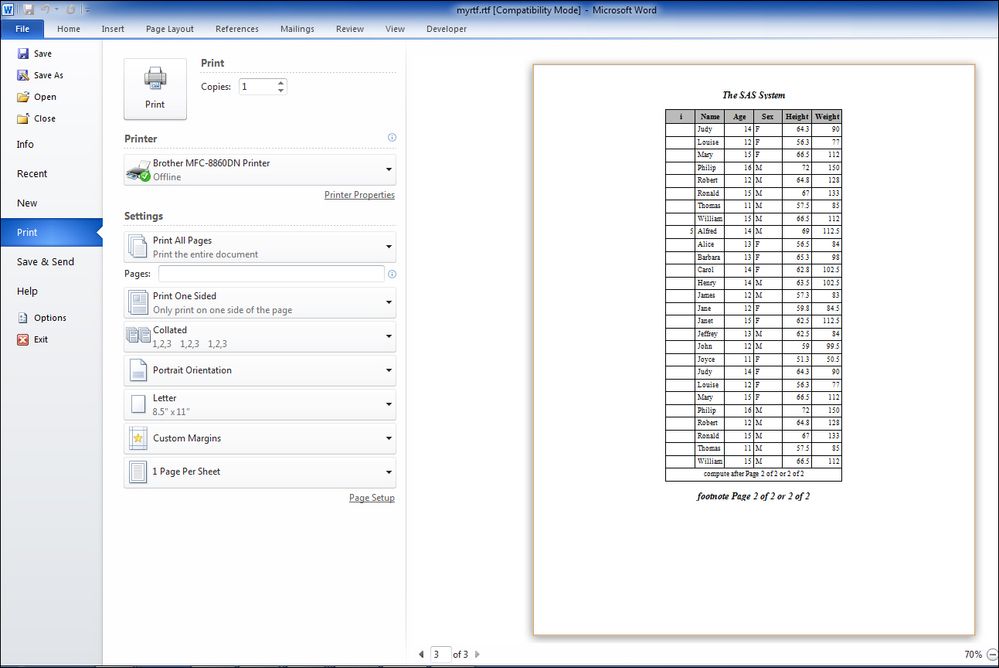Switch to the Page Layout ribbon tab
Viewport: 999px width, 668px height.
tap(169, 29)
